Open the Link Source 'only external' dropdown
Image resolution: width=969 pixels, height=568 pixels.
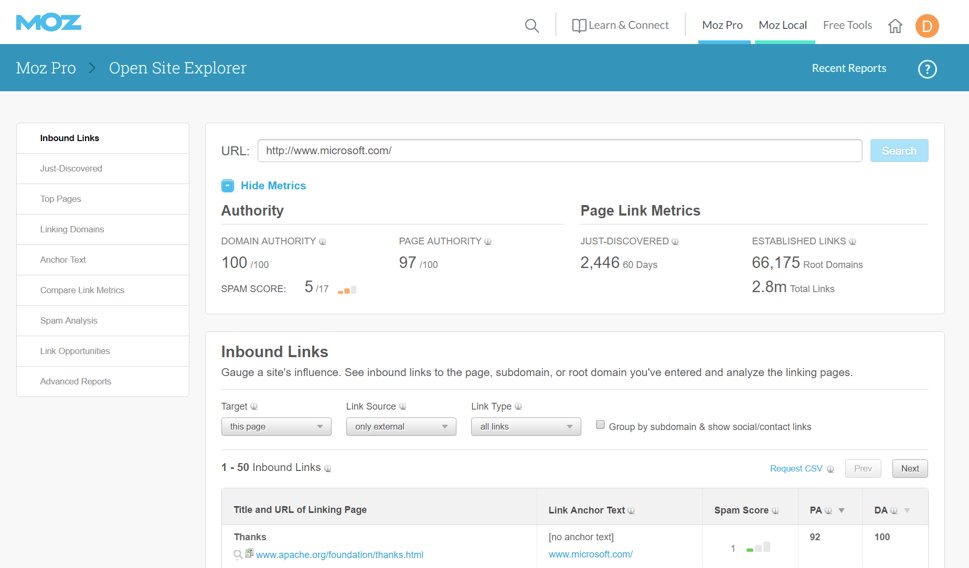tap(401, 426)
